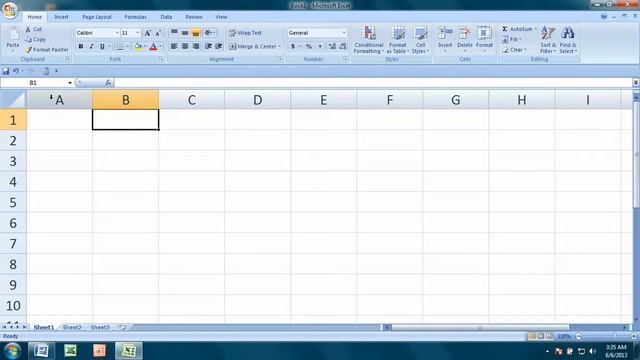Increase font size with Grow Font icon
640x360 pixels.
tap(148, 33)
